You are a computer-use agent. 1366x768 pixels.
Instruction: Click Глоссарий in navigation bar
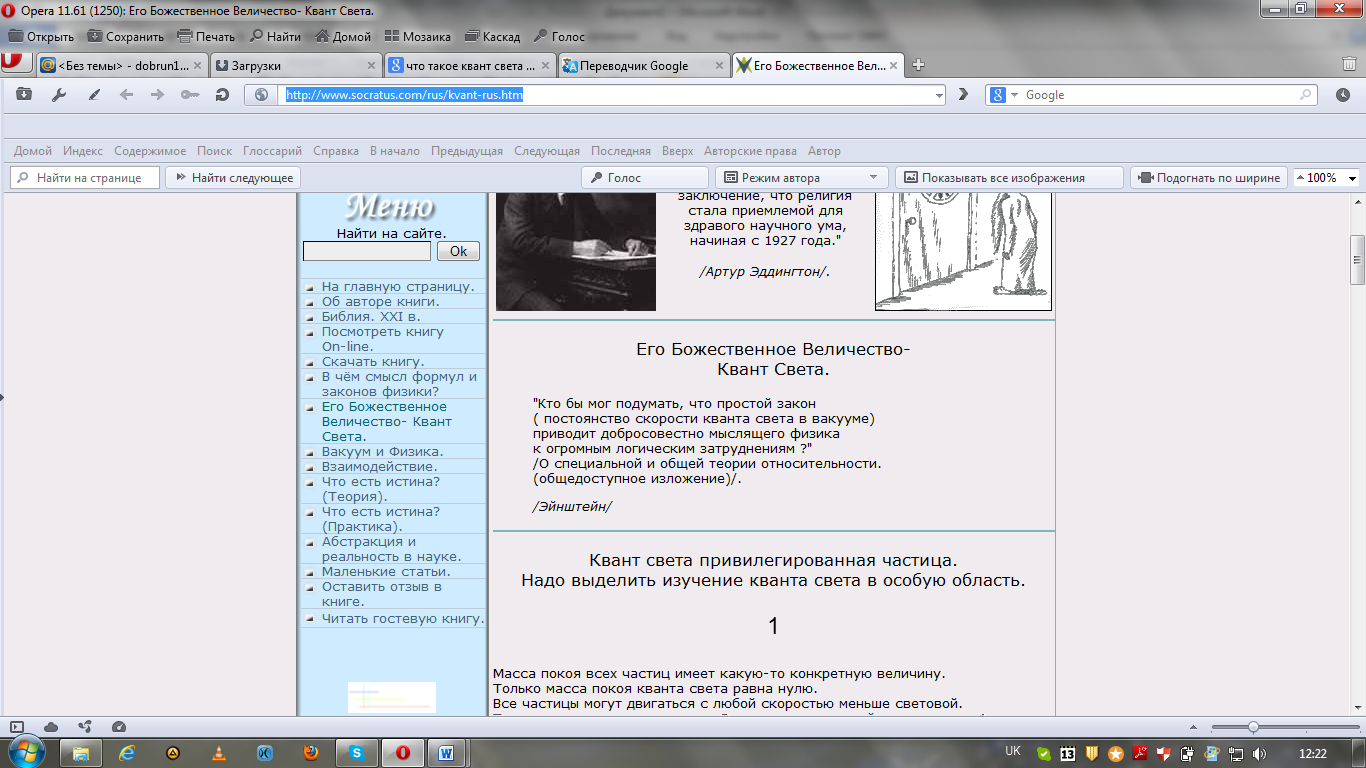(x=272, y=151)
